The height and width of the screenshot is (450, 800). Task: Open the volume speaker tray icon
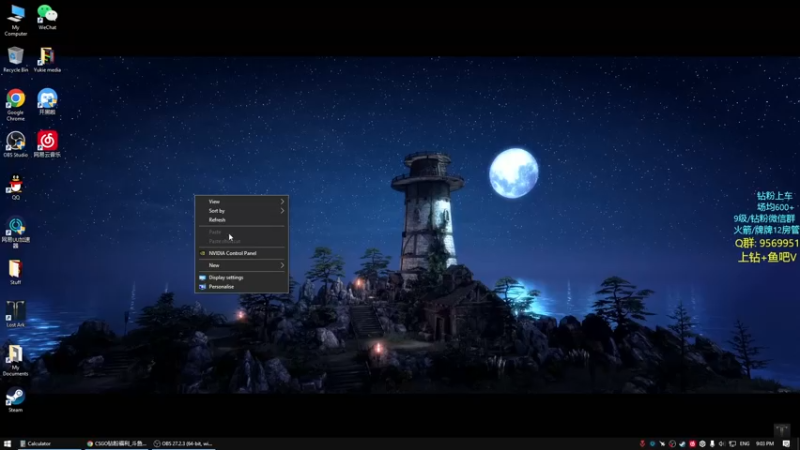tap(722, 444)
